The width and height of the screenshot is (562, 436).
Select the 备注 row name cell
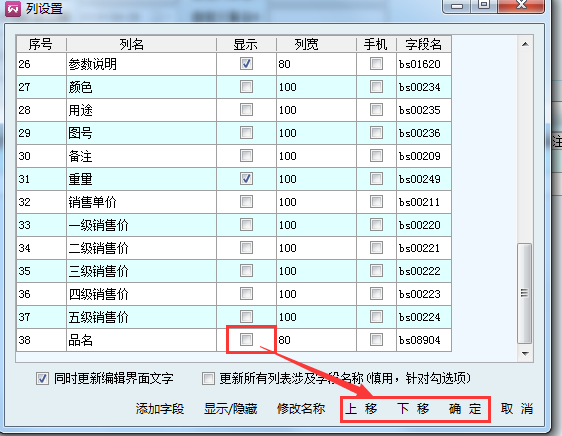click(x=141, y=156)
